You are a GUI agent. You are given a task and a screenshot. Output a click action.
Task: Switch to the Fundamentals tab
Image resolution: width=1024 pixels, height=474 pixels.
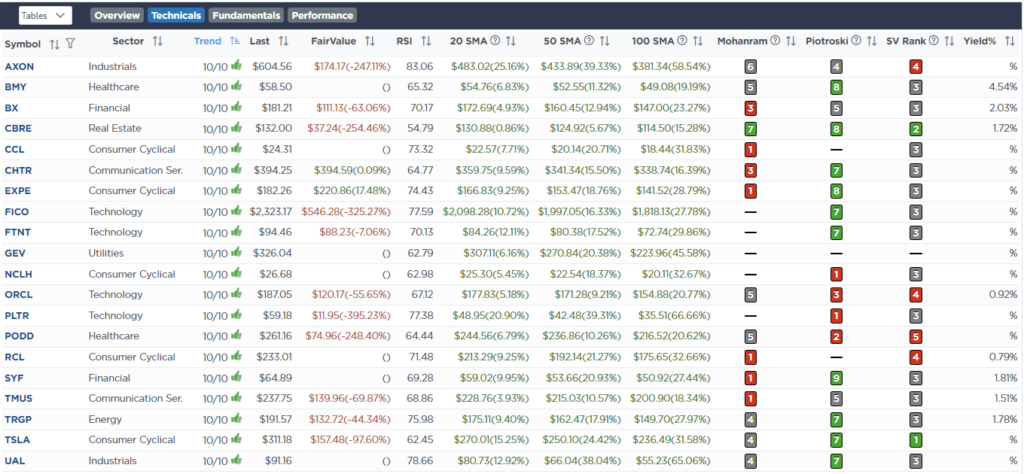tap(245, 16)
